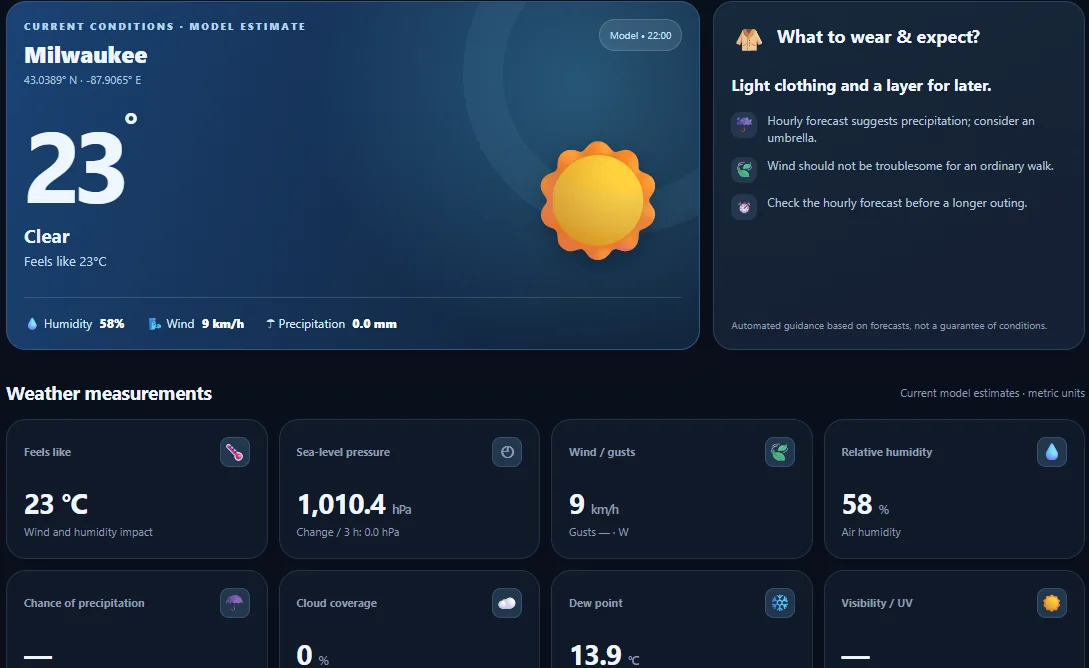Click the Sea-level pressure card title

[343, 452]
